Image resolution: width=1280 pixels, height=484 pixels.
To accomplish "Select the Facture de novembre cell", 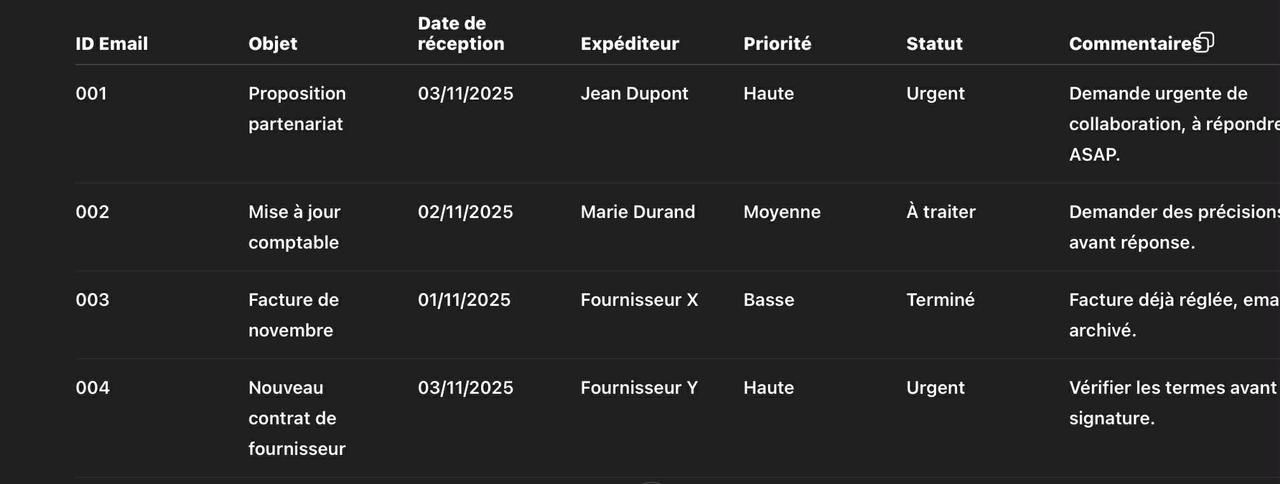I will click(x=293, y=315).
